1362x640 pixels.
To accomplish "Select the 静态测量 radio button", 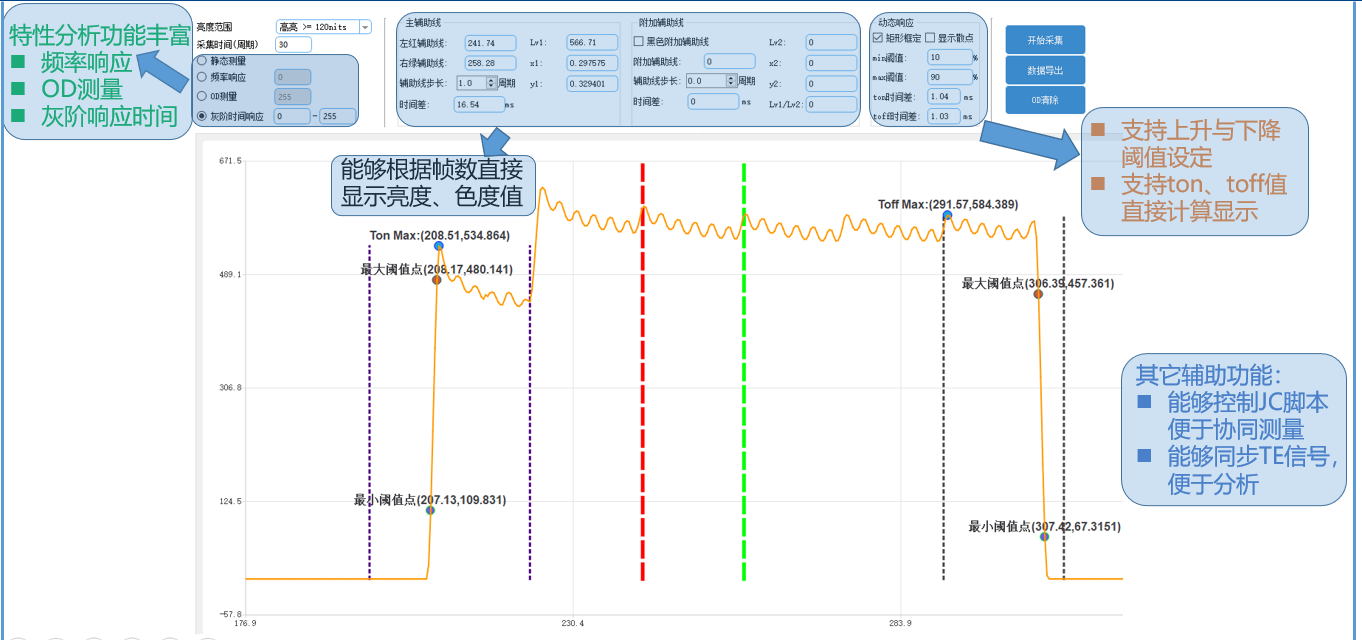I will tap(202, 61).
